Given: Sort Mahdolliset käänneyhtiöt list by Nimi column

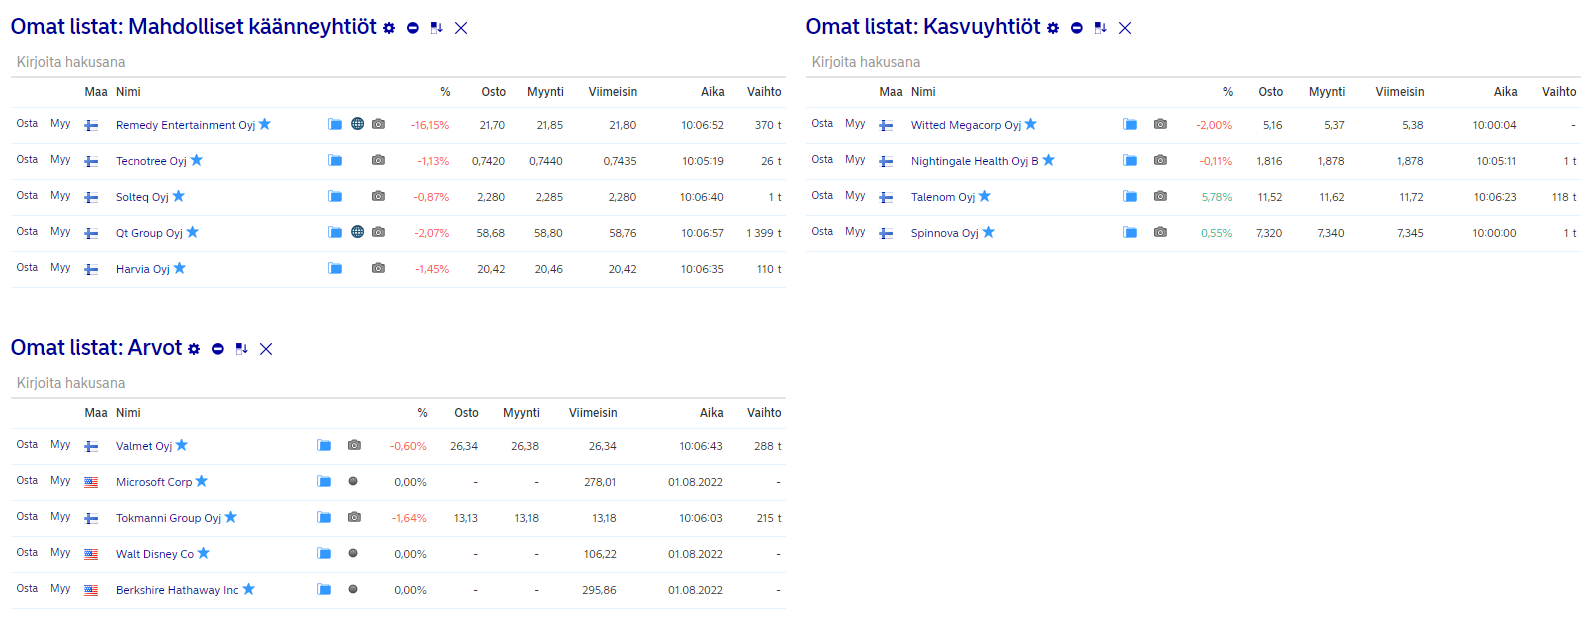Looking at the screenshot, I should click(128, 92).
